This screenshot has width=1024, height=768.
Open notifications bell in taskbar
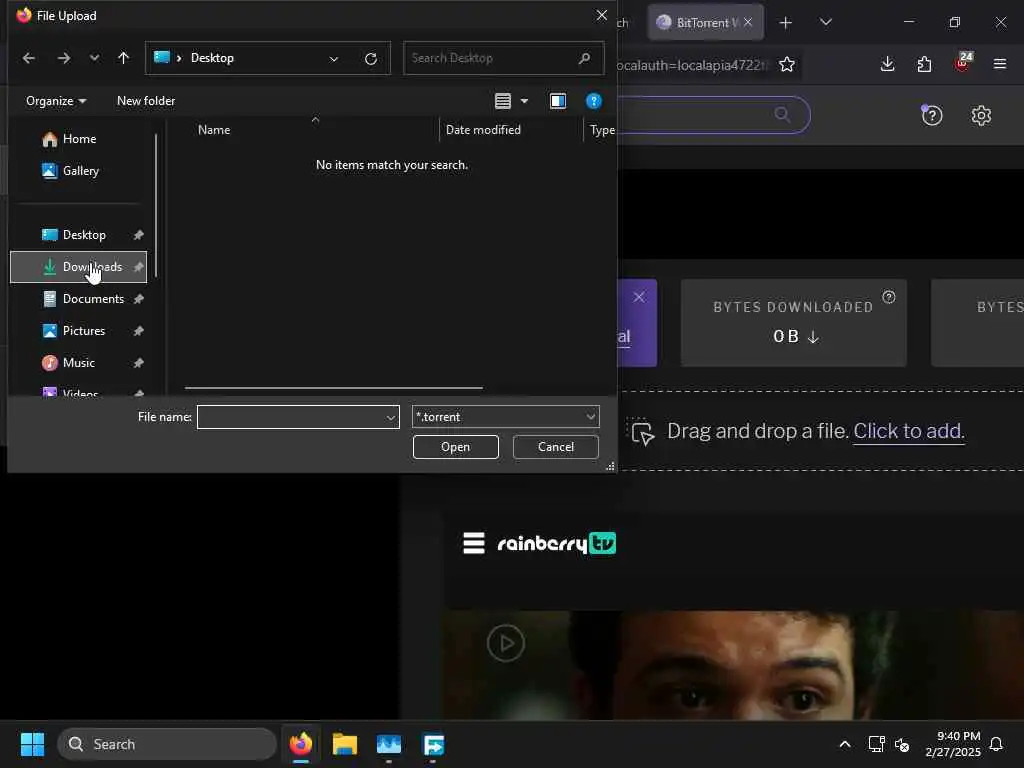pyautogui.click(x=996, y=744)
